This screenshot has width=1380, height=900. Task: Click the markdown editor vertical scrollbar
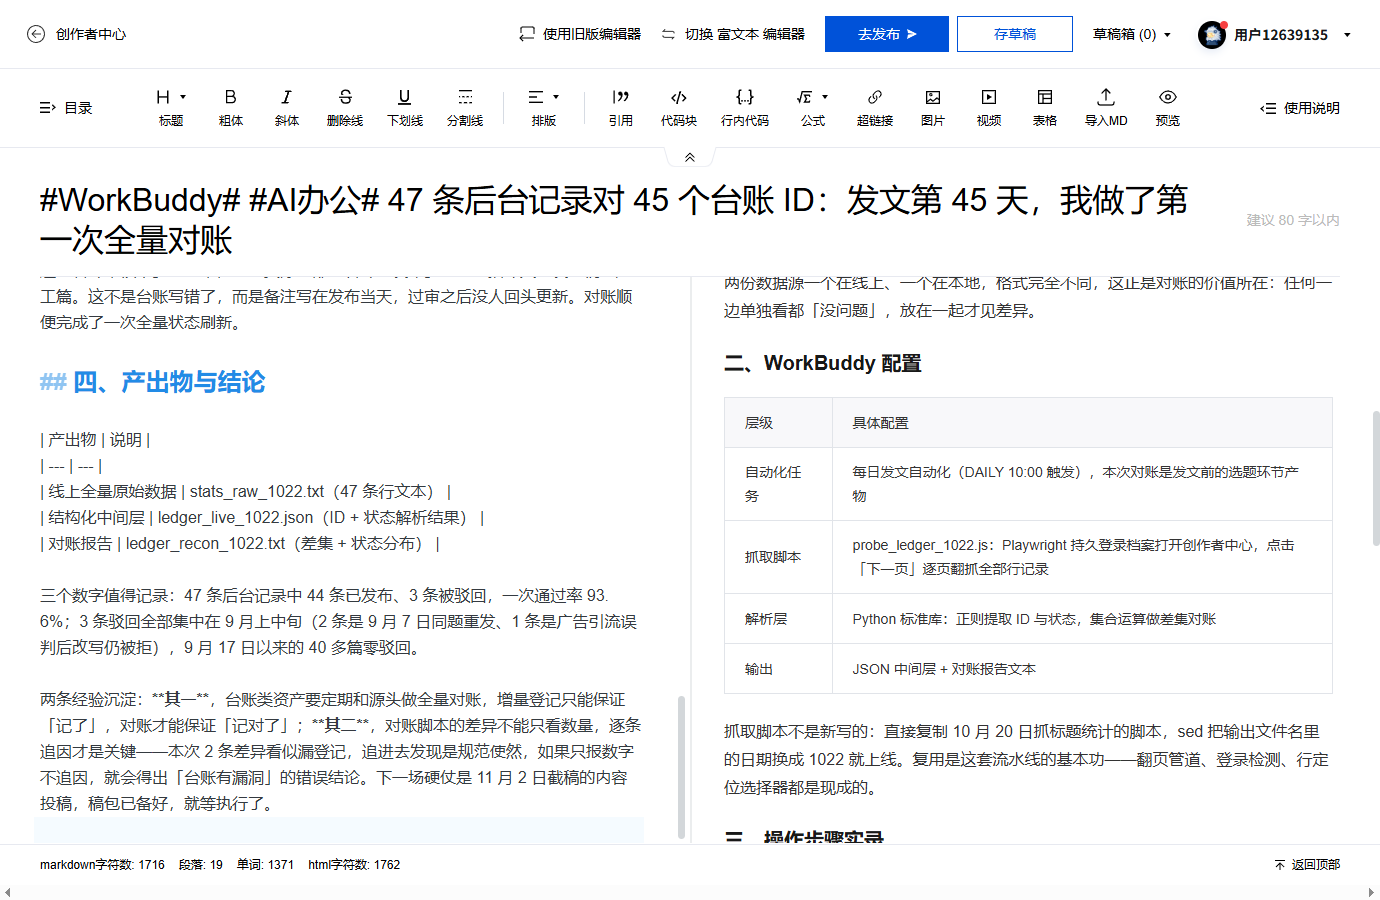pyautogui.click(x=682, y=765)
